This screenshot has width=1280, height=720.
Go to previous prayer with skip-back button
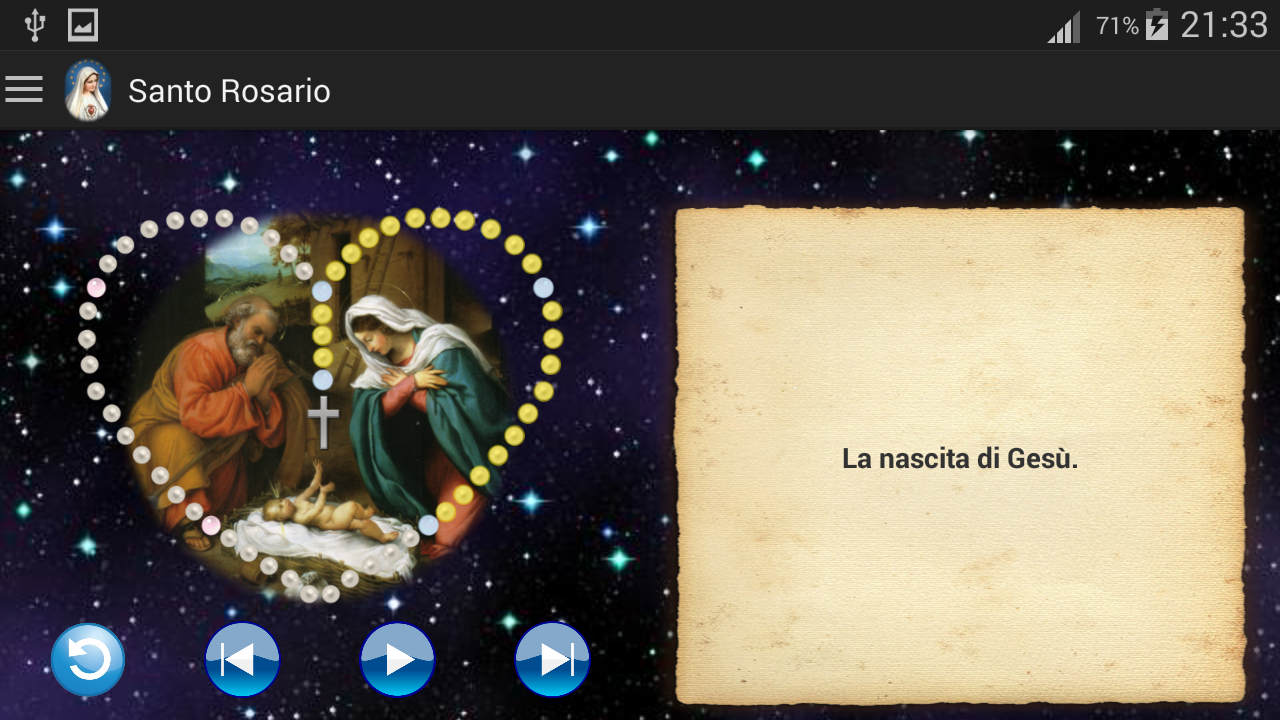[x=242, y=660]
